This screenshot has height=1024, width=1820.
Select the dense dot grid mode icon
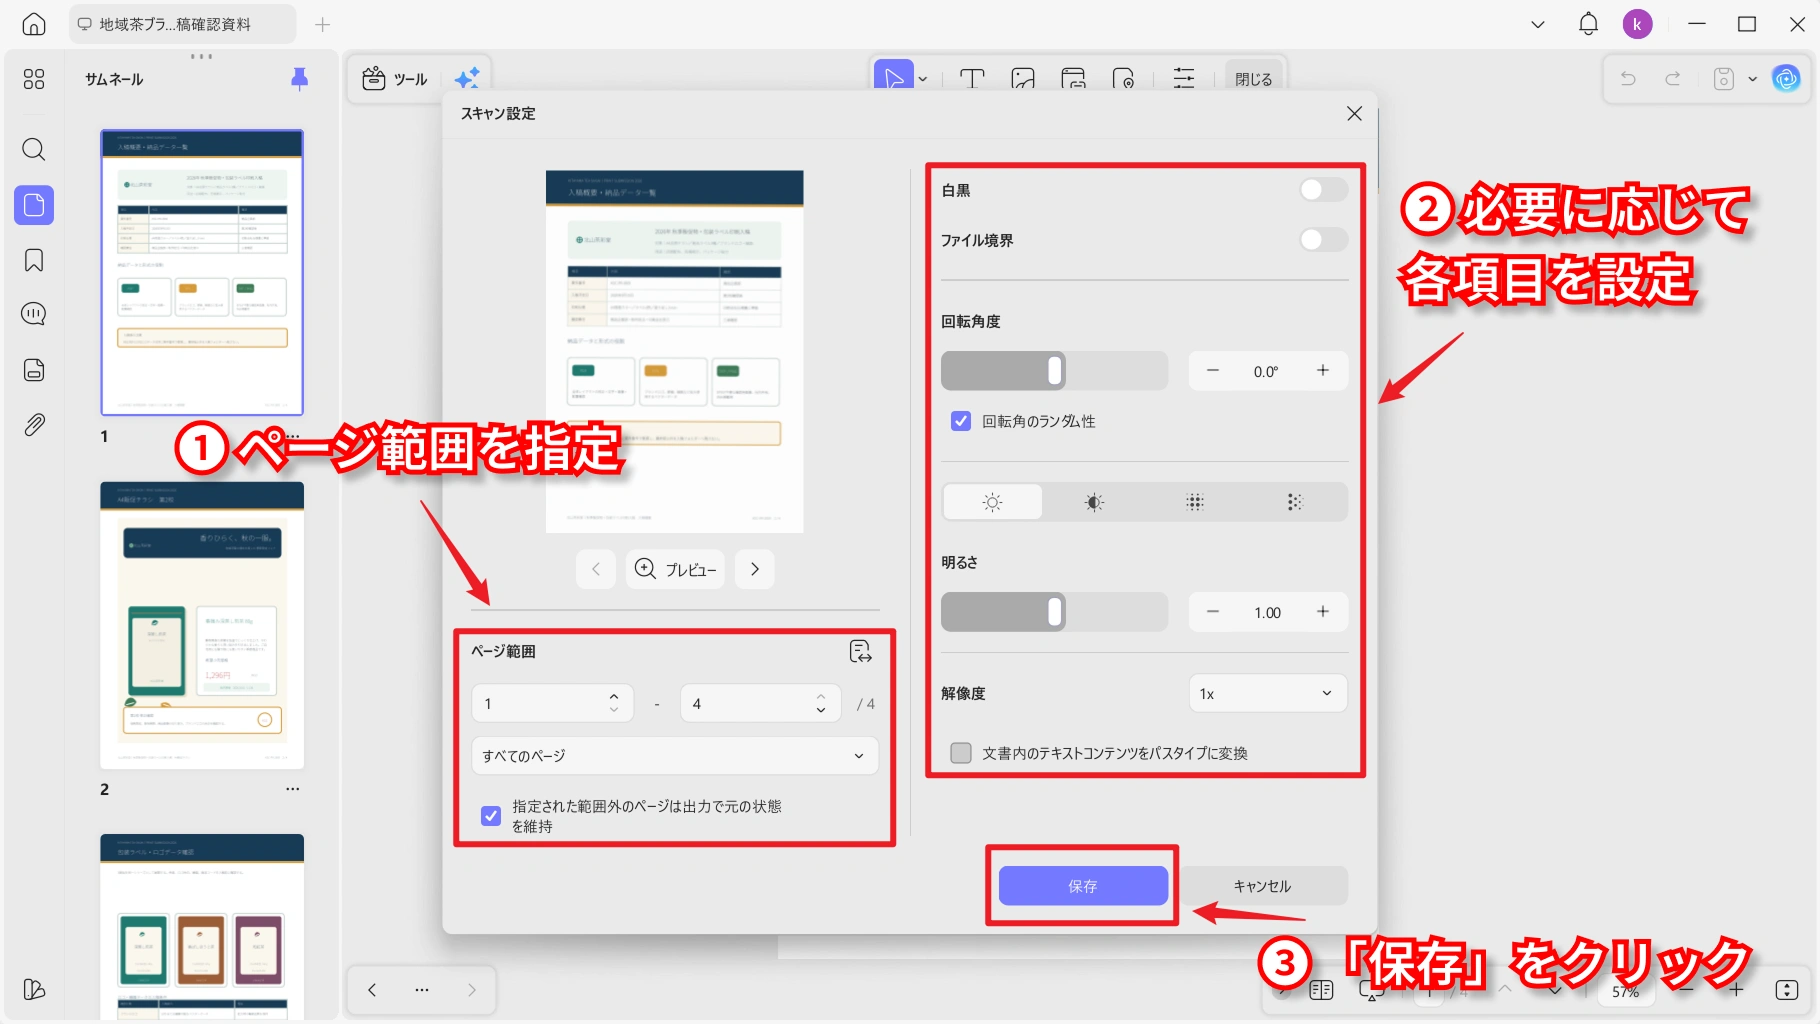point(1195,502)
